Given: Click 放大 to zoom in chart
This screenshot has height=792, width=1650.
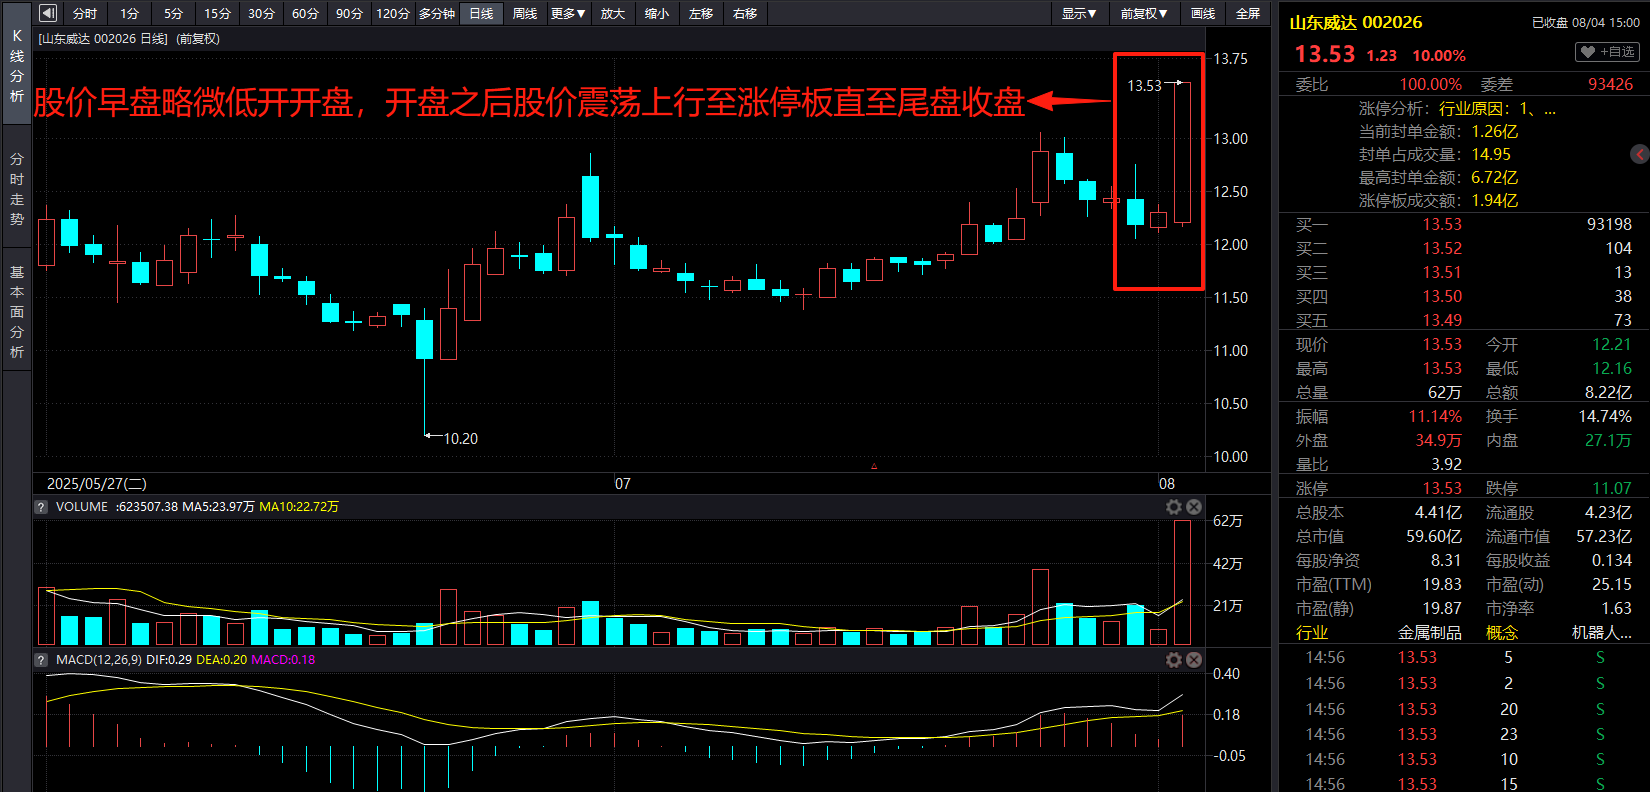Looking at the screenshot, I should pos(613,13).
